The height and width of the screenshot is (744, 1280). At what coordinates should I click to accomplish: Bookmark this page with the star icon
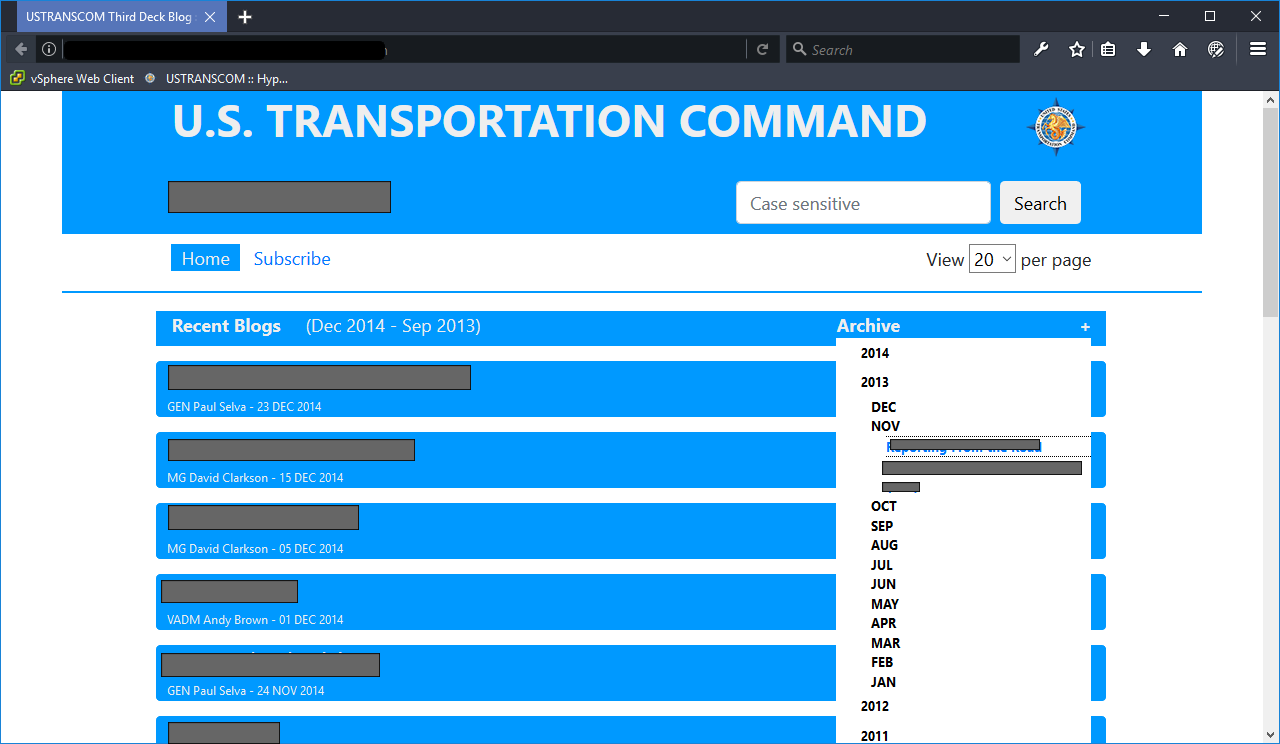coord(1076,49)
